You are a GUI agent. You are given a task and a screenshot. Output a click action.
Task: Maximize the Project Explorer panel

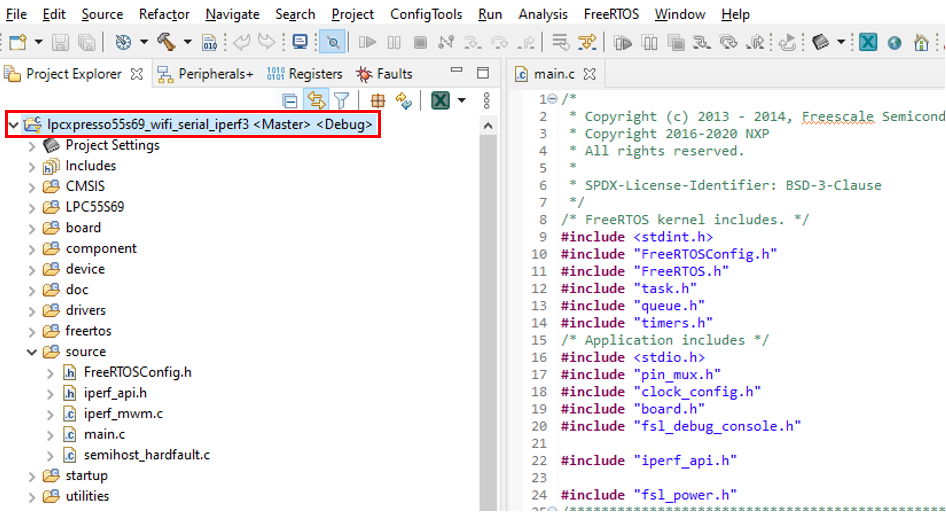click(483, 73)
